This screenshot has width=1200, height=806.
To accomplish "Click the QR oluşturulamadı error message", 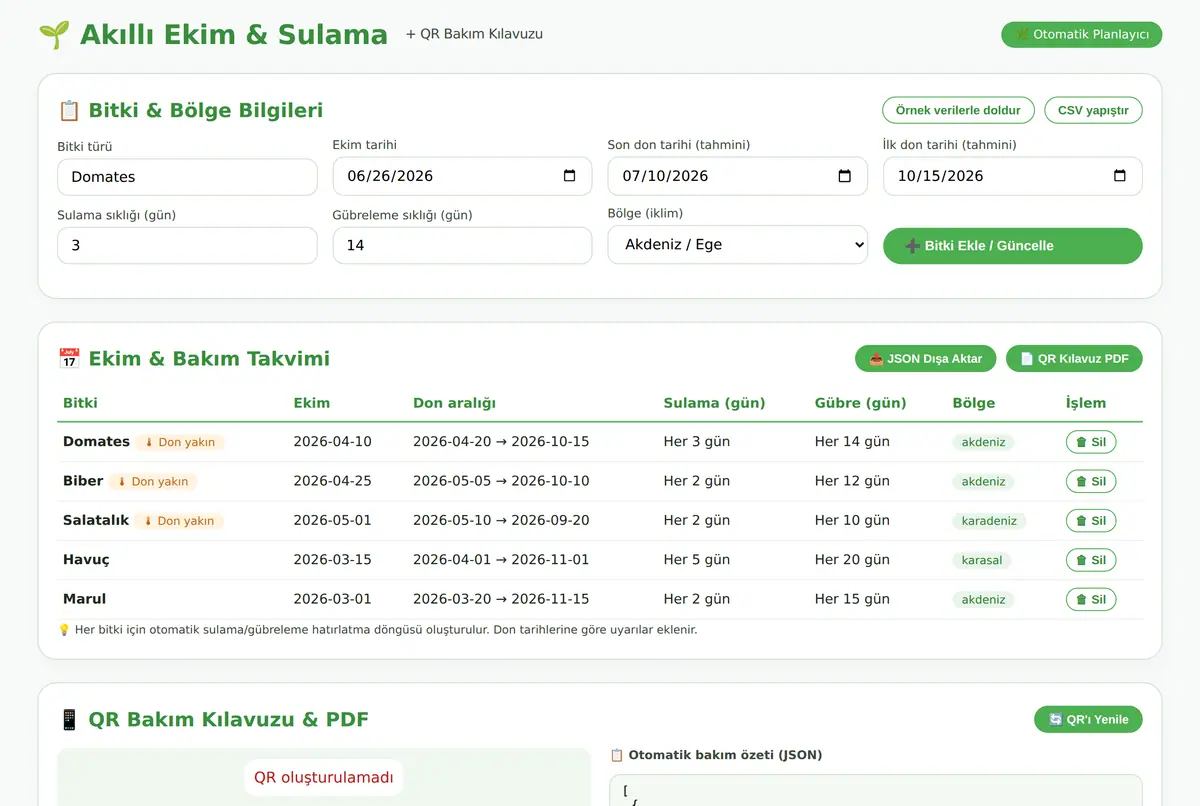I will point(324,778).
